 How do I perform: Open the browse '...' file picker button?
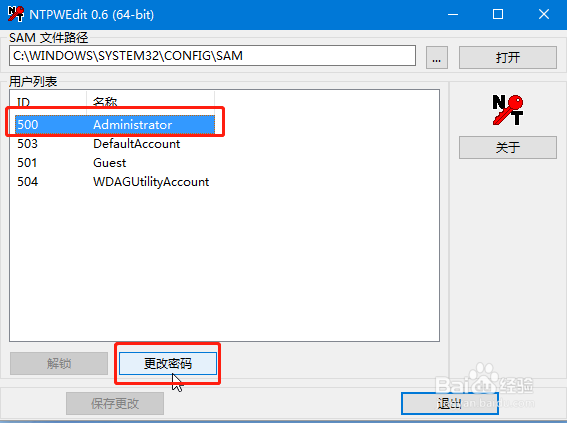click(437, 57)
